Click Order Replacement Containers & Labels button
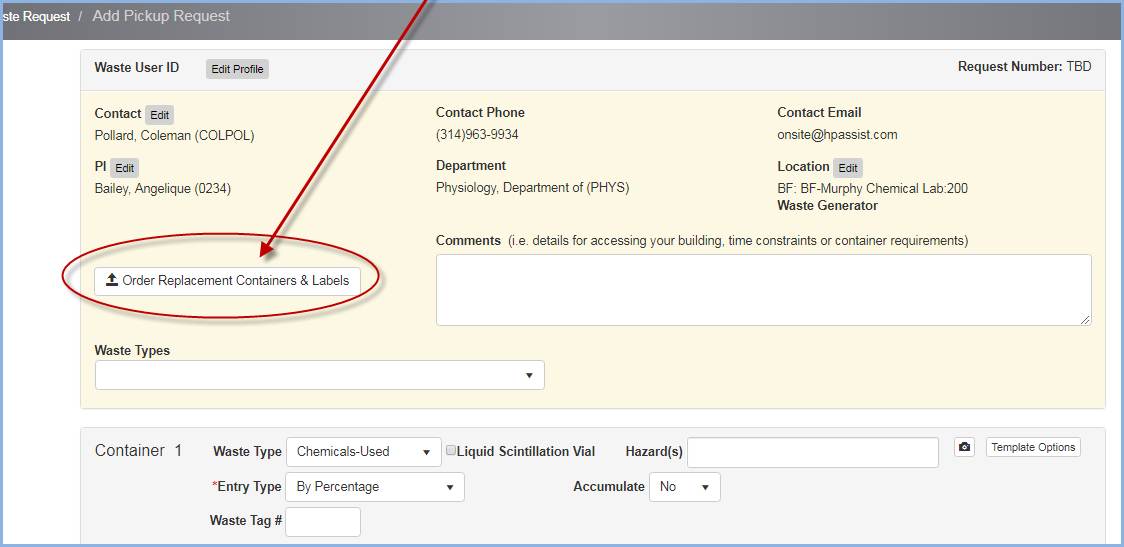This screenshot has height=547, width=1124. click(227, 281)
